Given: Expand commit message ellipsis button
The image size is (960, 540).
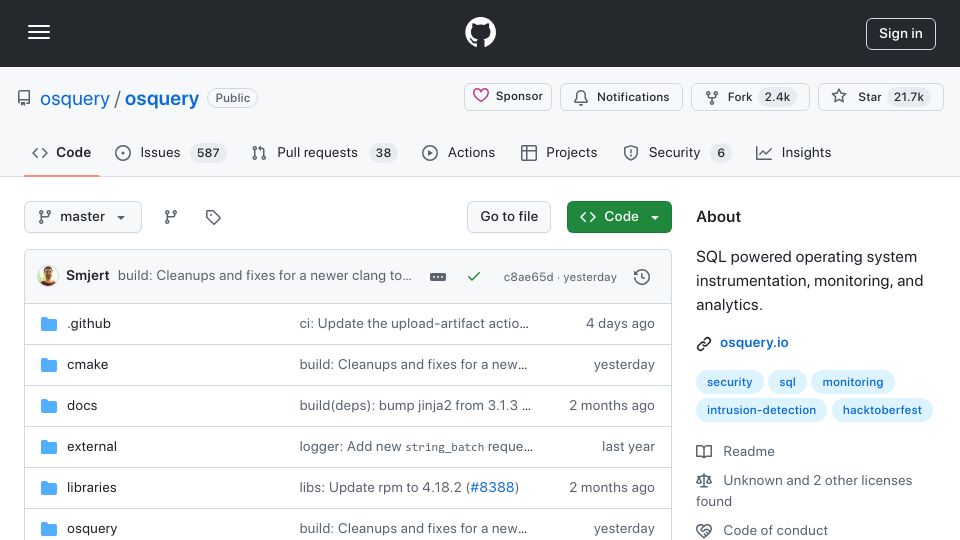Looking at the screenshot, I should pyautogui.click(x=438, y=277).
